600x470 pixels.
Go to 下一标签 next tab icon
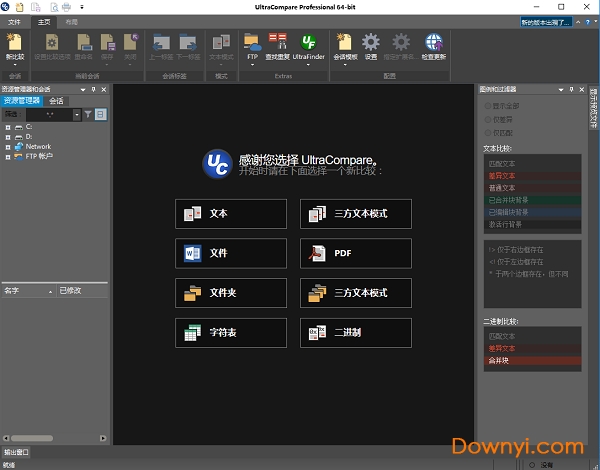(x=188, y=42)
